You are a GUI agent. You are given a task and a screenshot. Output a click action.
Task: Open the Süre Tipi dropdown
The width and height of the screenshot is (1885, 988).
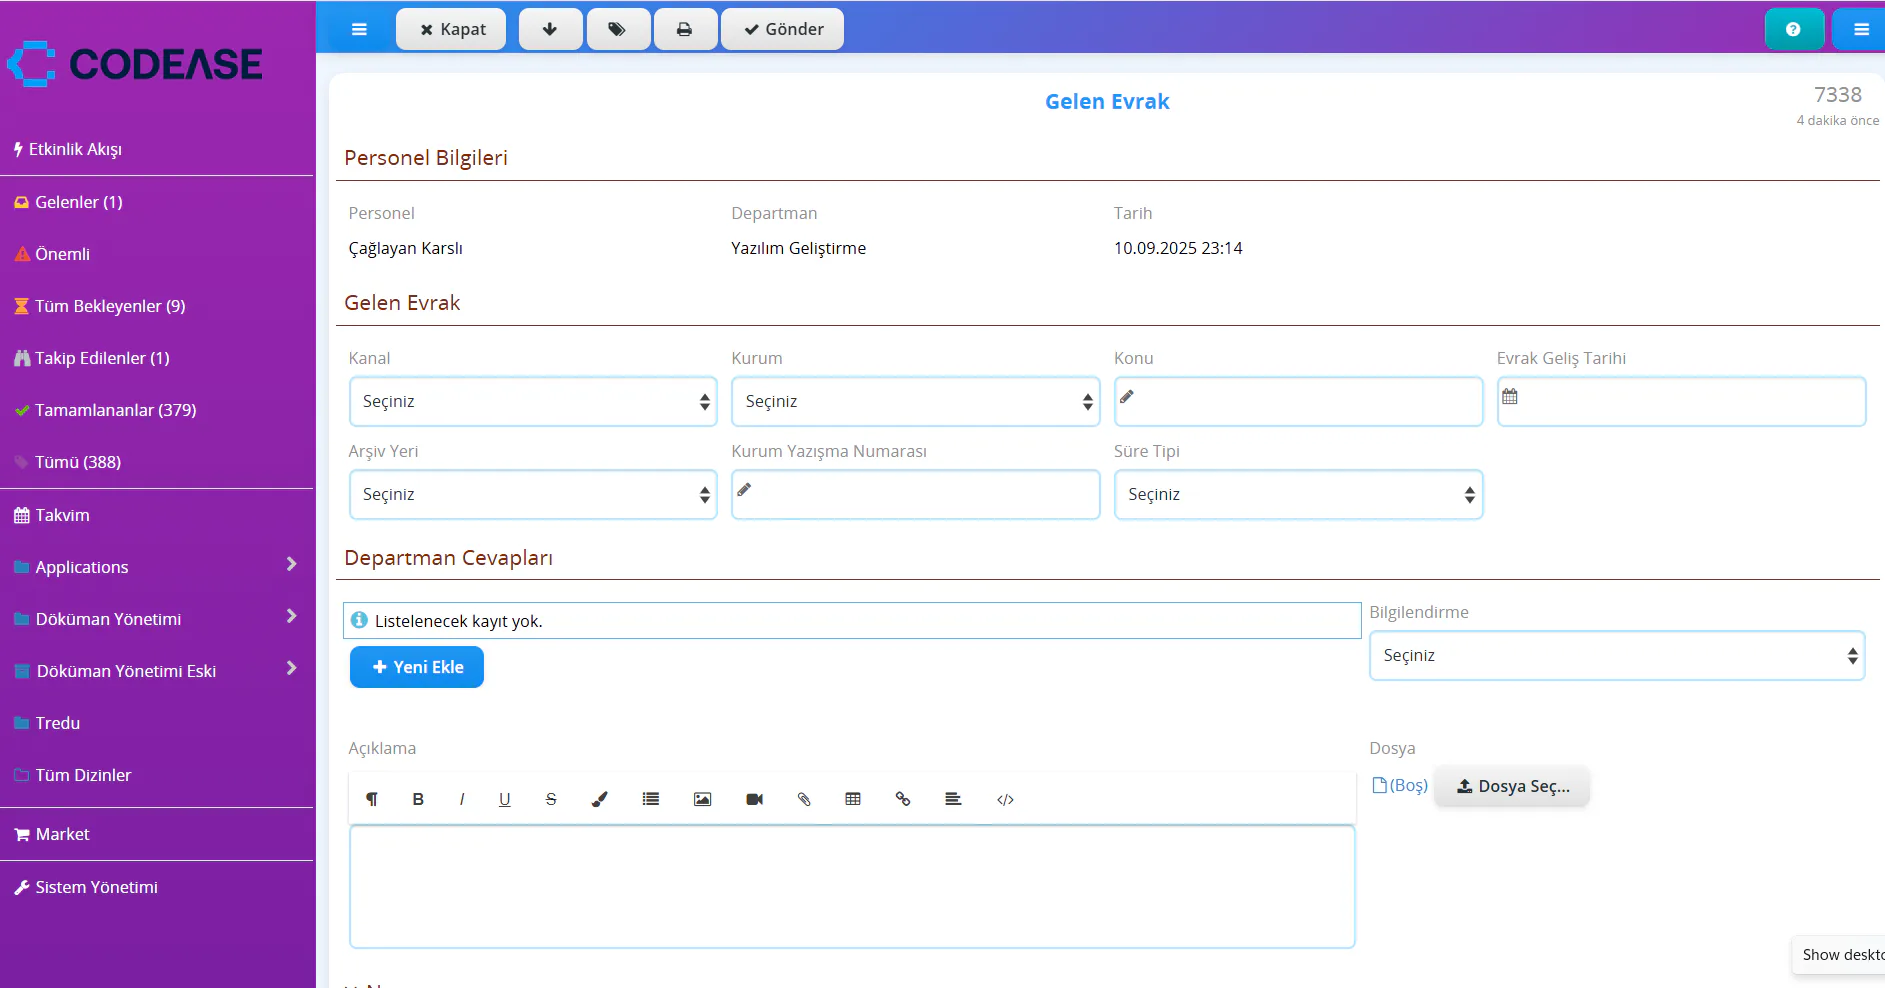click(x=1299, y=494)
